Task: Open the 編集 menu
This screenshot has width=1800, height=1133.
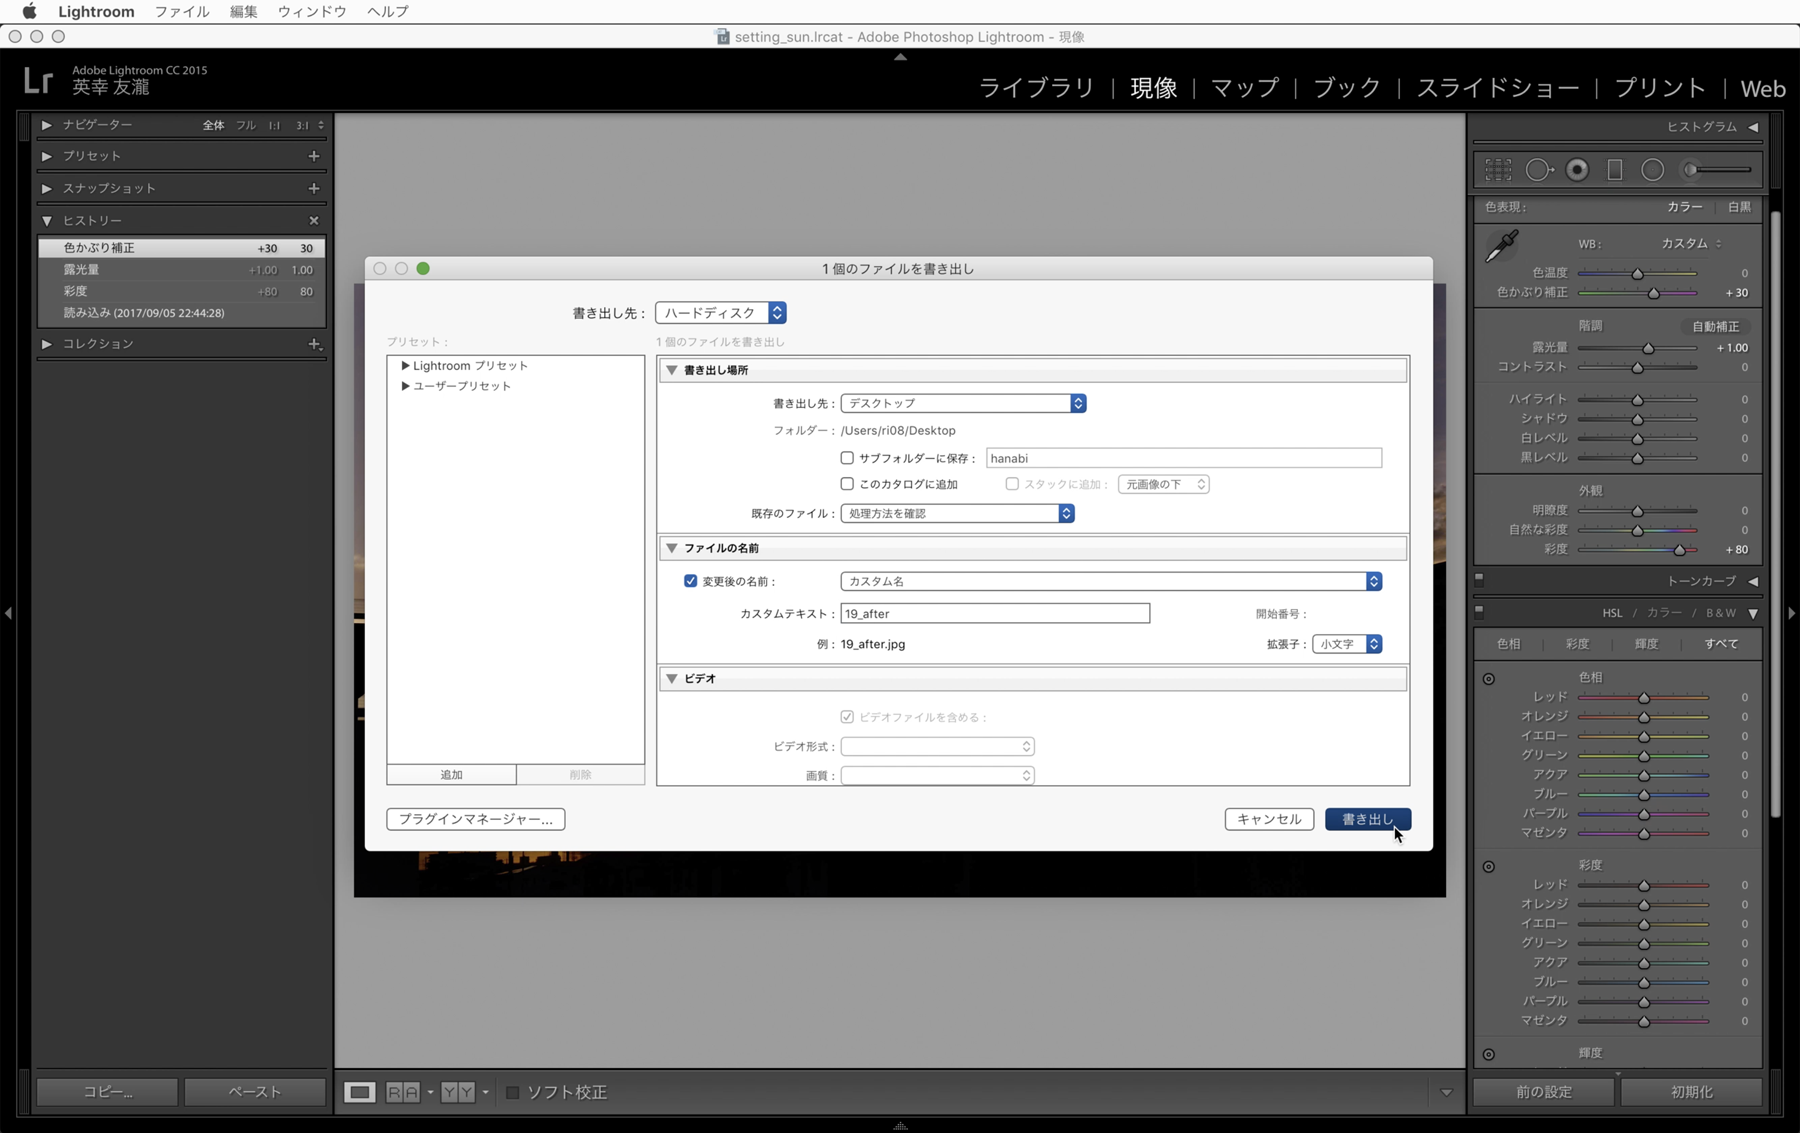Action: click(x=244, y=12)
